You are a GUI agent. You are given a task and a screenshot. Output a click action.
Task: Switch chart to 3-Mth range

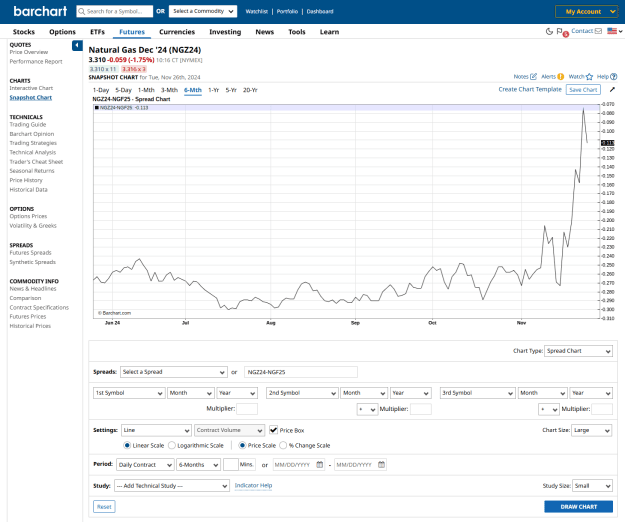click(169, 90)
